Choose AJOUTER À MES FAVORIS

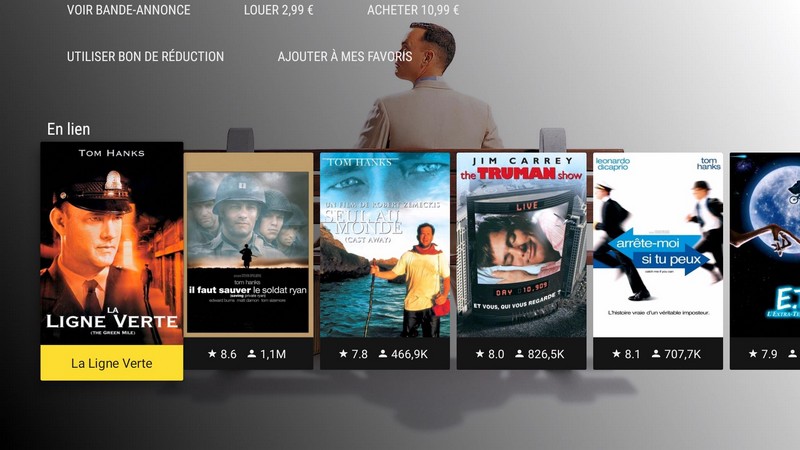(x=345, y=56)
